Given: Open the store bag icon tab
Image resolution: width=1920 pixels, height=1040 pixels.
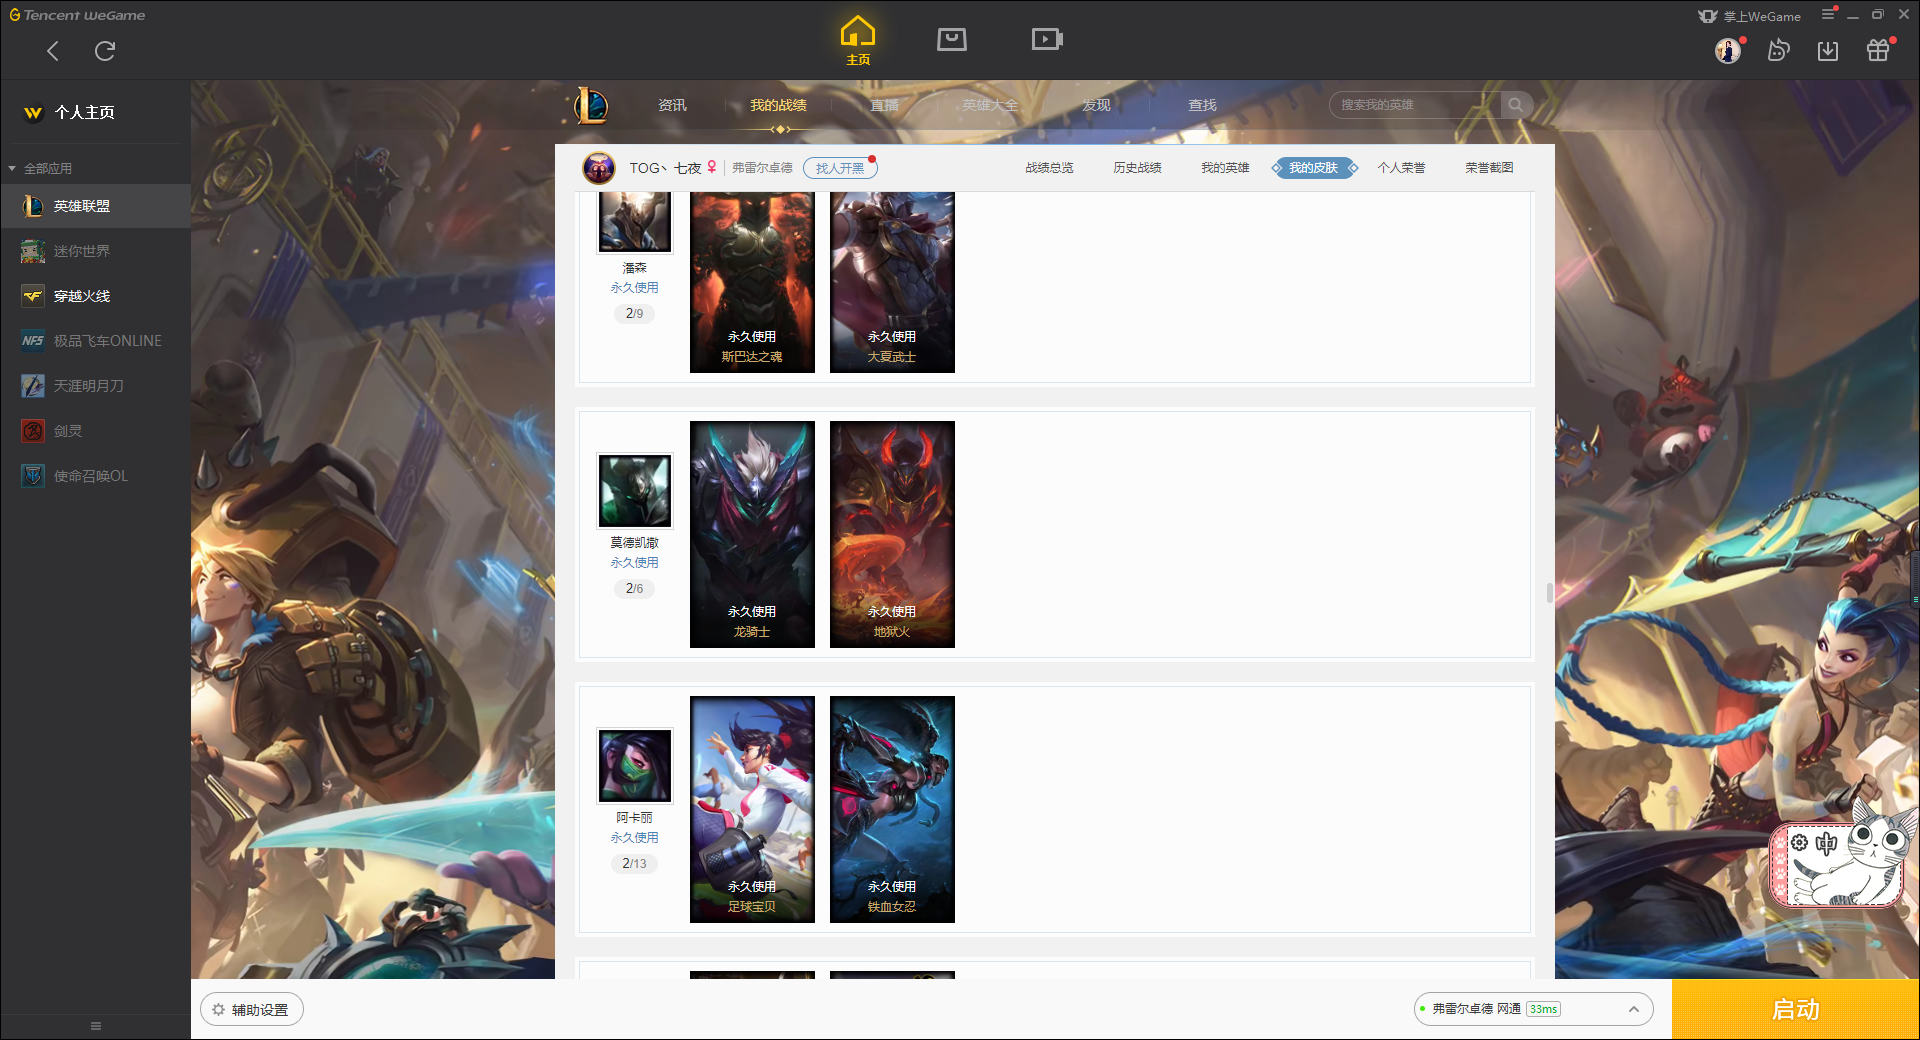Looking at the screenshot, I should coord(952,39).
